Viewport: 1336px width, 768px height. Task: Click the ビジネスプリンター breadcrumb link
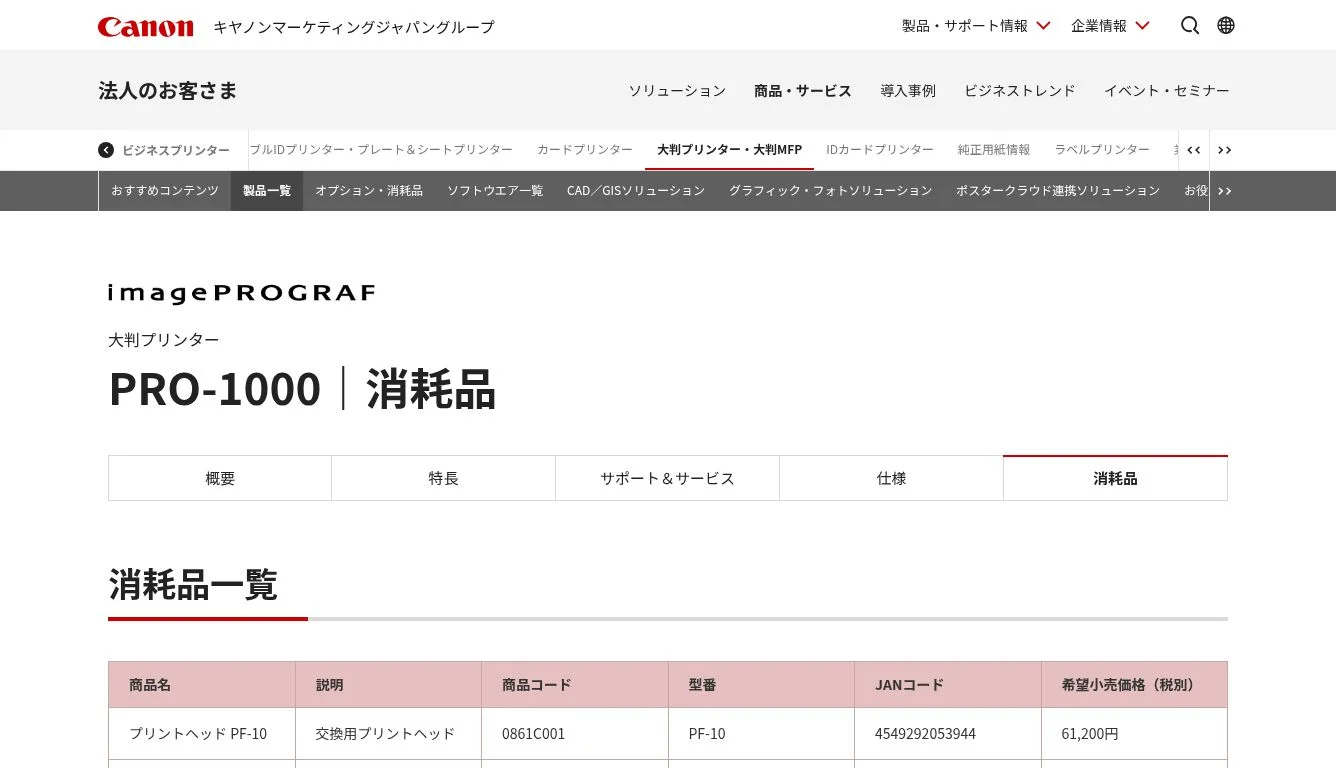(x=176, y=150)
